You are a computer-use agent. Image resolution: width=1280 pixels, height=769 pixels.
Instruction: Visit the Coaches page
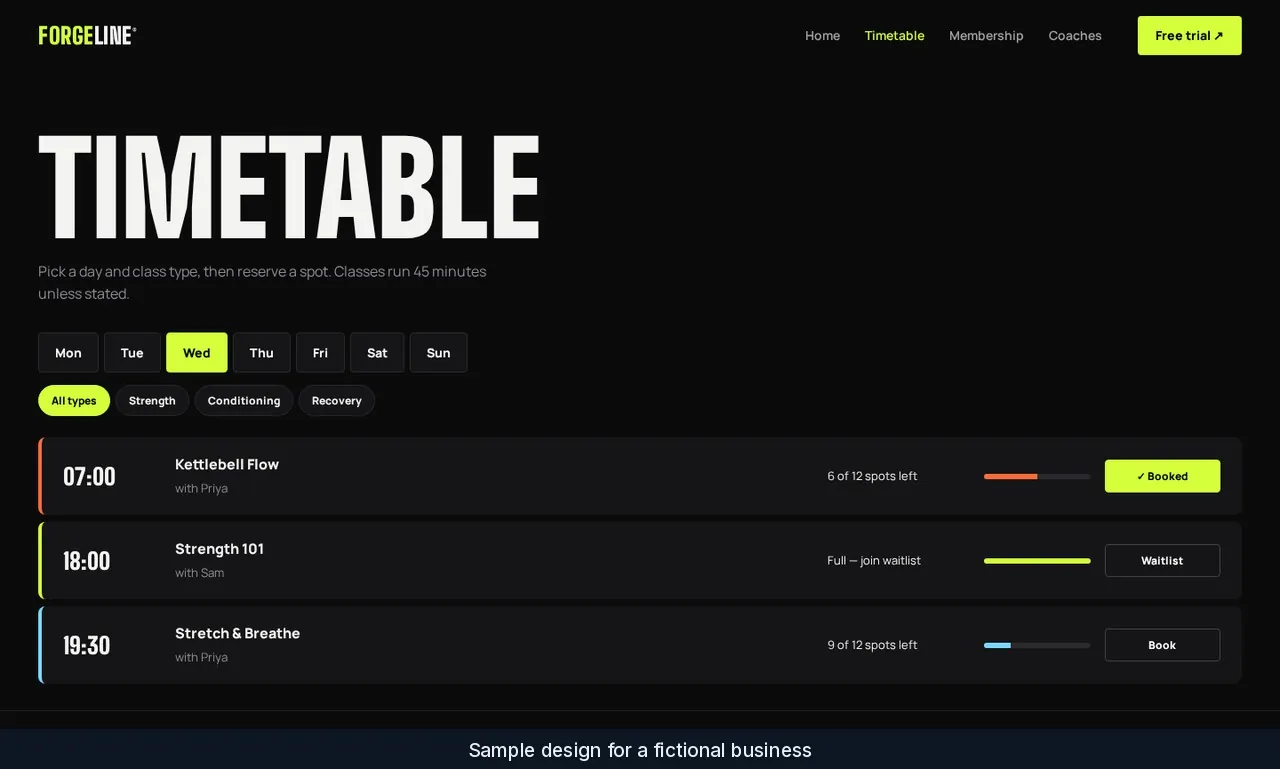point(1075,35)
